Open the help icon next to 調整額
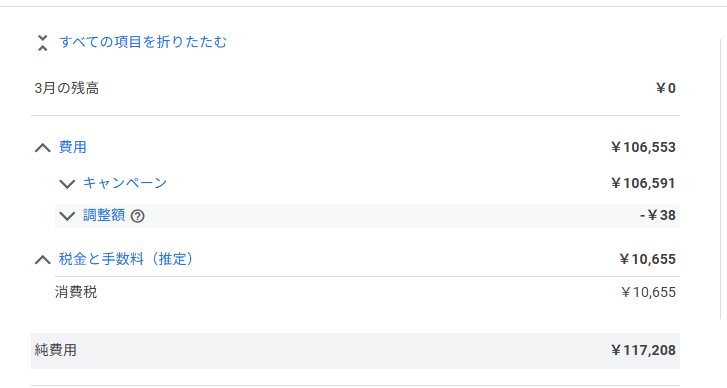727x388 pixels. [138, 216]
